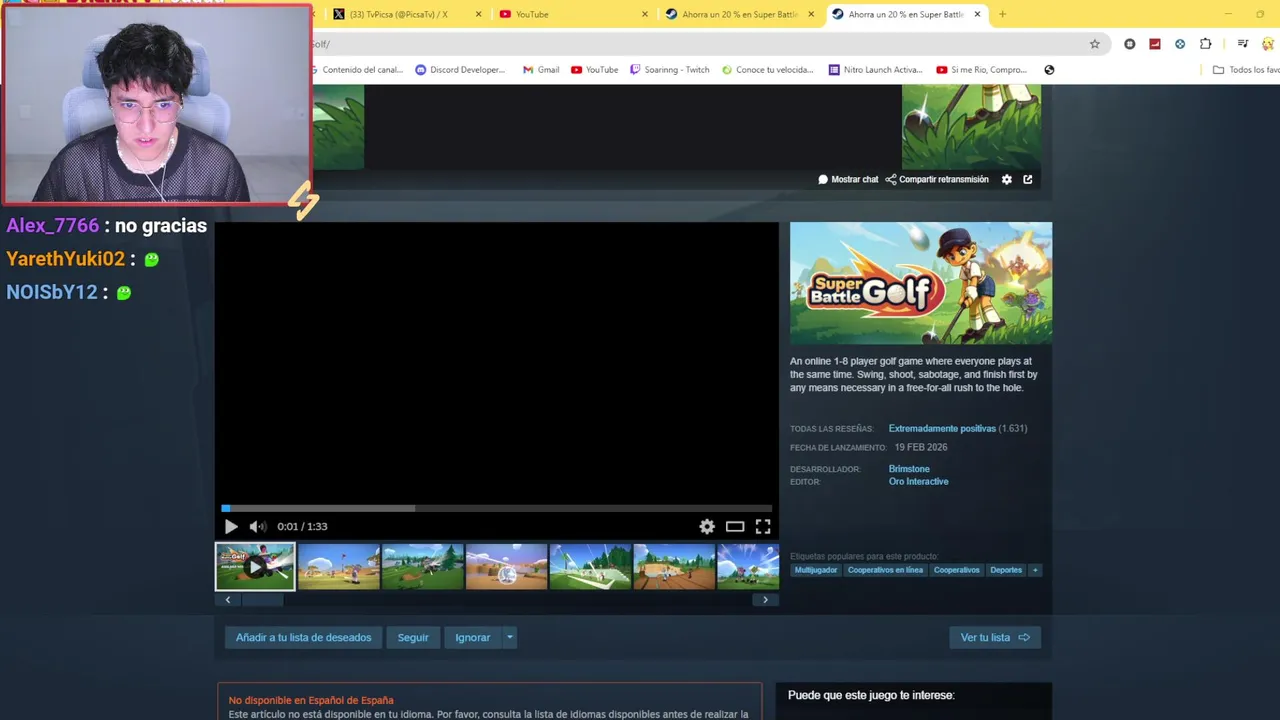1280x720 pixels.
Task: Open Conoce tu velocidad bookmark
Action: click(x=767, y=70)
